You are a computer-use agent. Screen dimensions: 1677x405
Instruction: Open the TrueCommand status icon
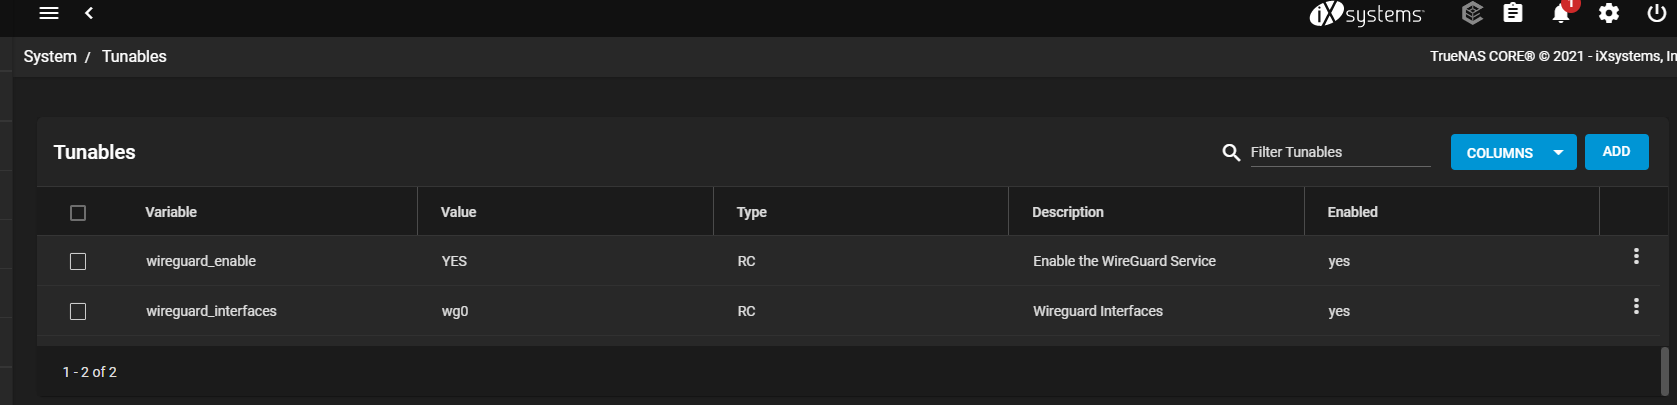coord(1472,13)
